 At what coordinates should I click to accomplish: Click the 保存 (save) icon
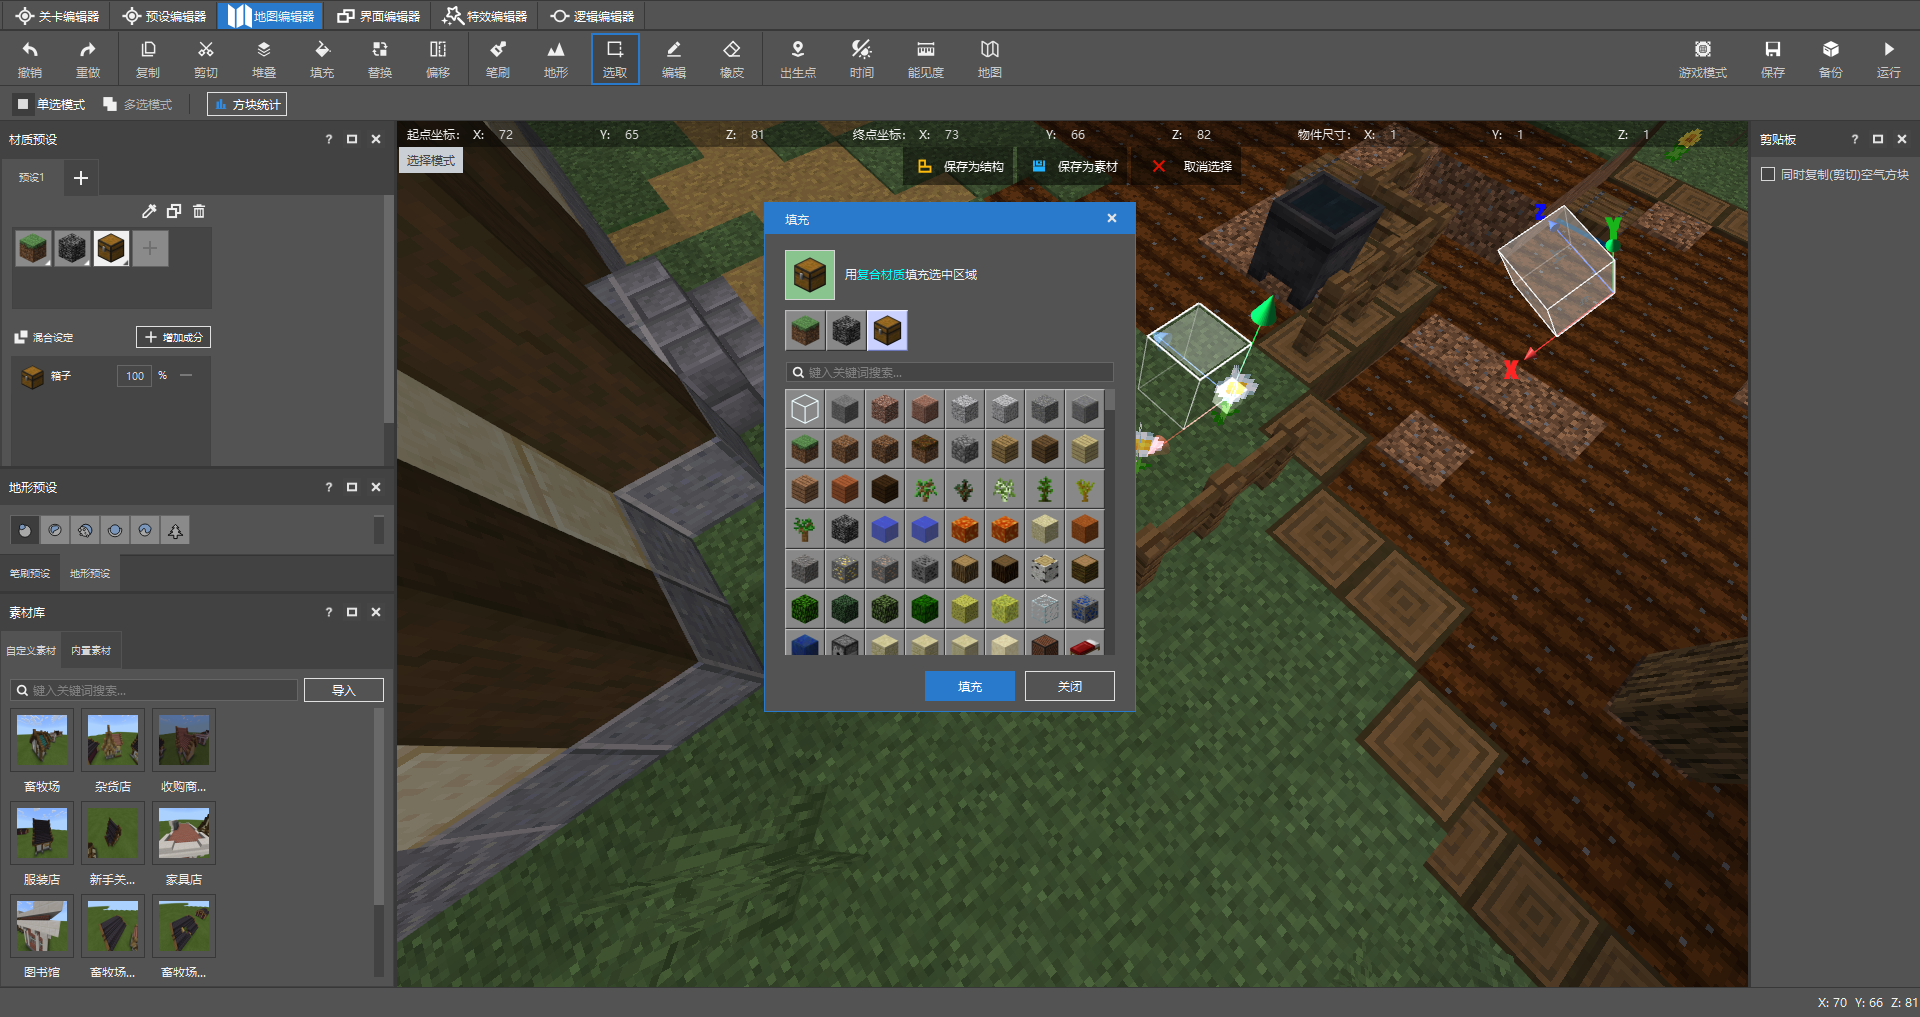click(x=1773, y=59)
